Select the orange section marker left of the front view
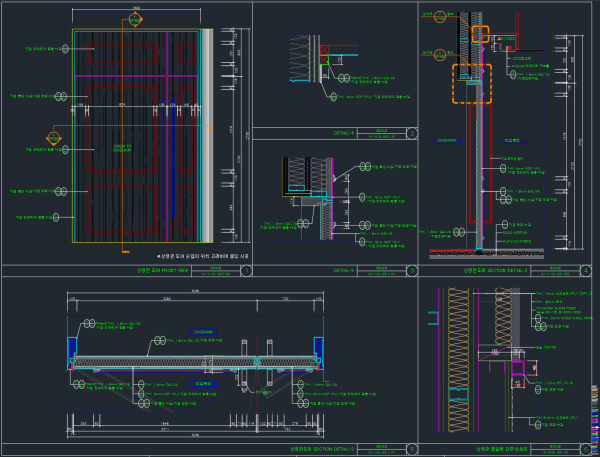Screen dimensions: 600x457 pyautogui.click(x=54, y=139)
